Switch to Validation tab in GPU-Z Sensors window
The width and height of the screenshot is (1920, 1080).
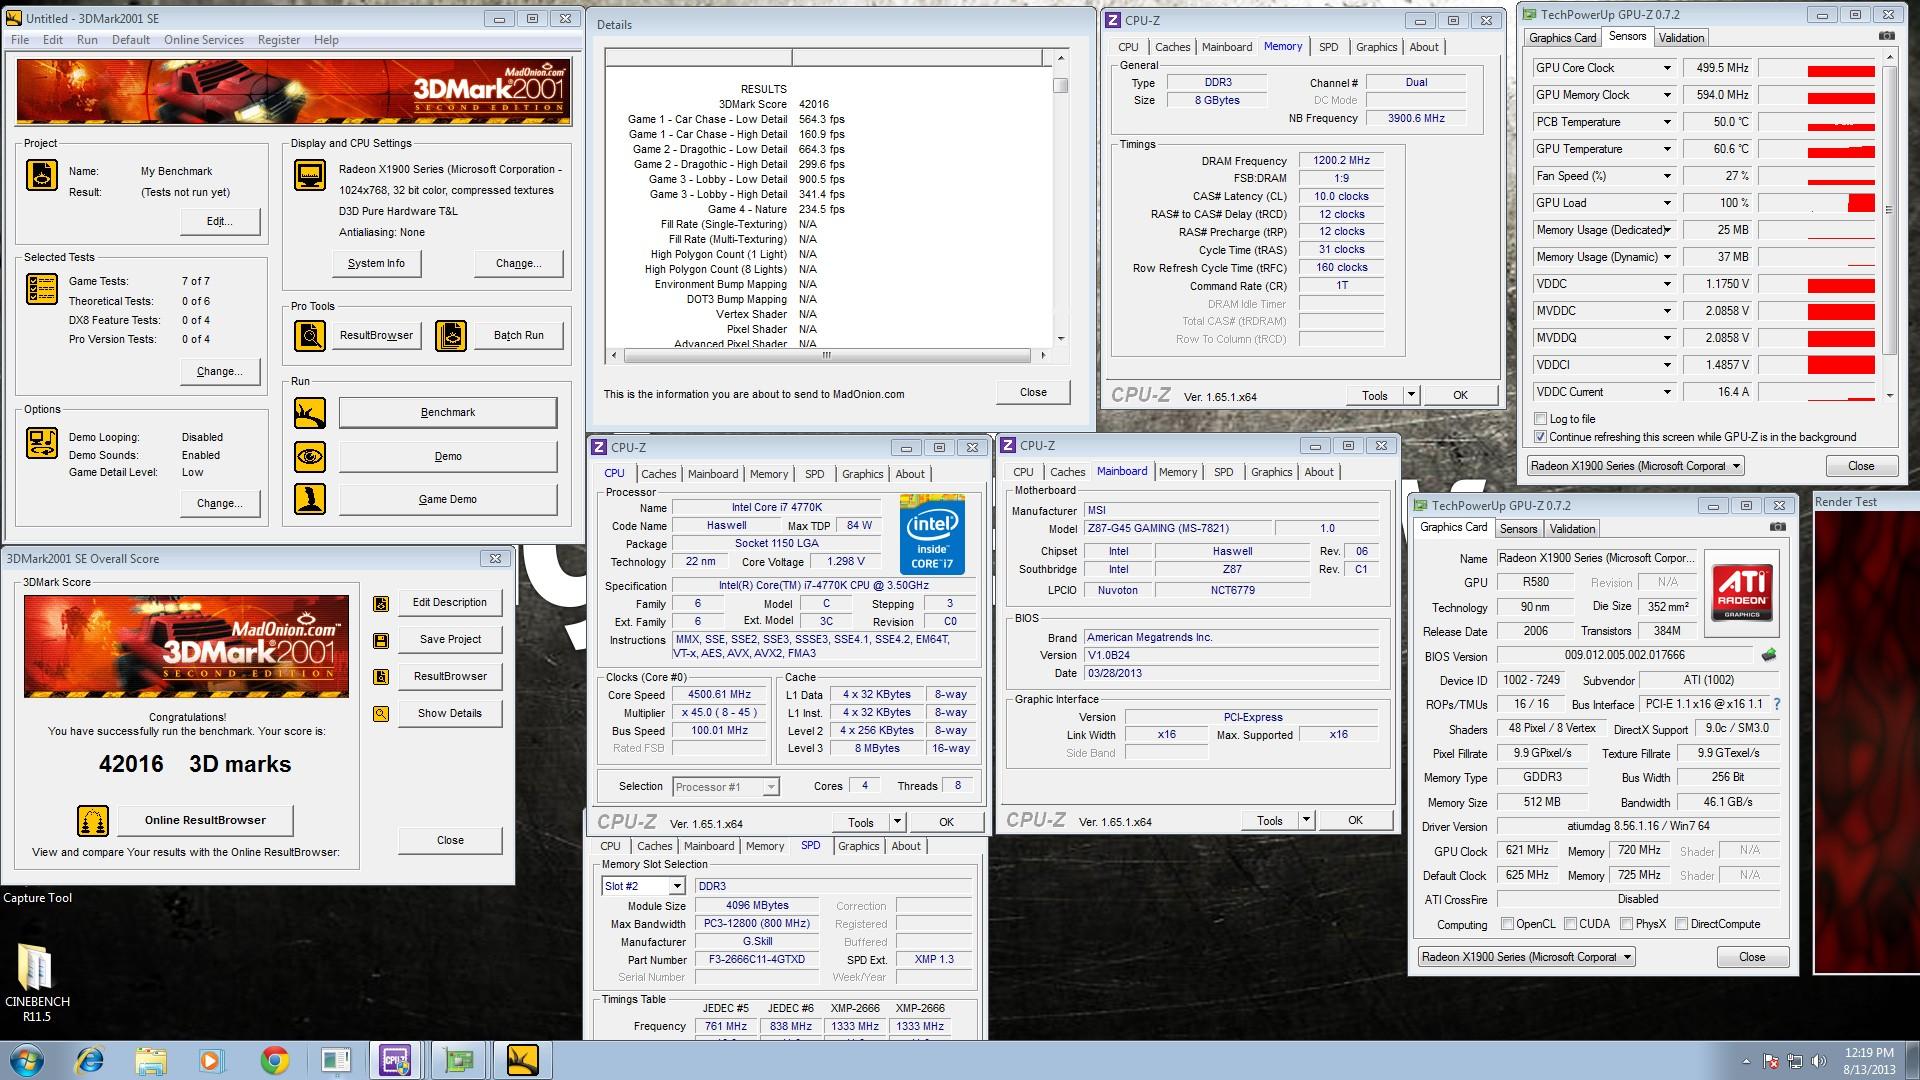(x=1681, y=38)
